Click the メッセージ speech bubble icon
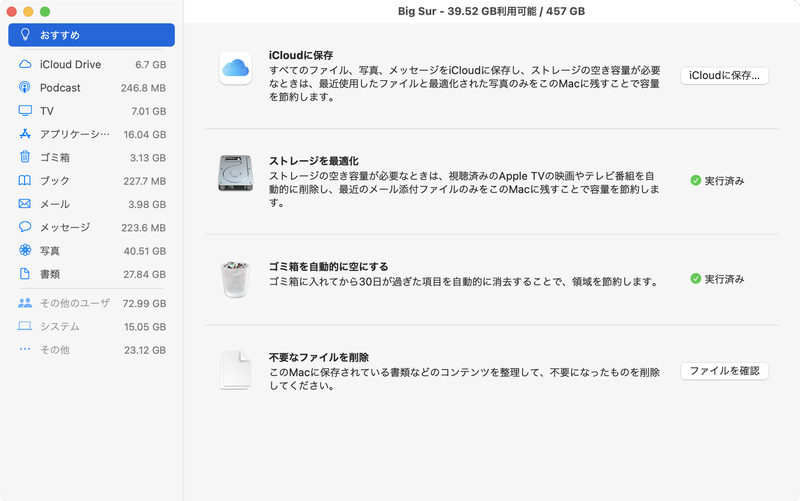The image size is (800, 501). 24,227
